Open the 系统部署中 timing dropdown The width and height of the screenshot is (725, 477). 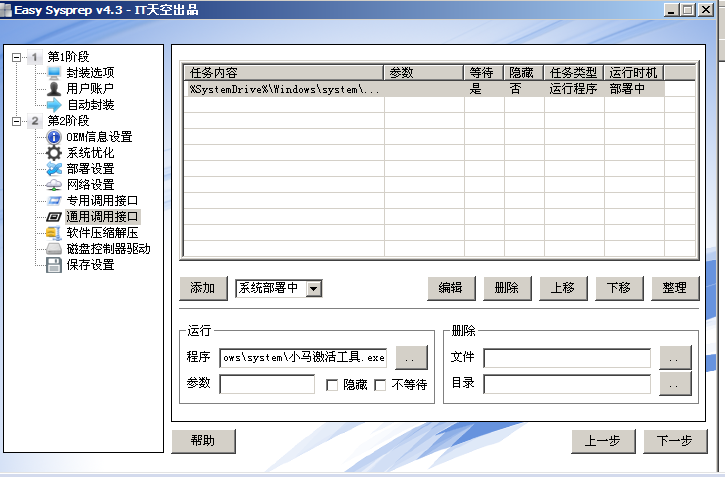pyautogui.click(x=314, y=288)
